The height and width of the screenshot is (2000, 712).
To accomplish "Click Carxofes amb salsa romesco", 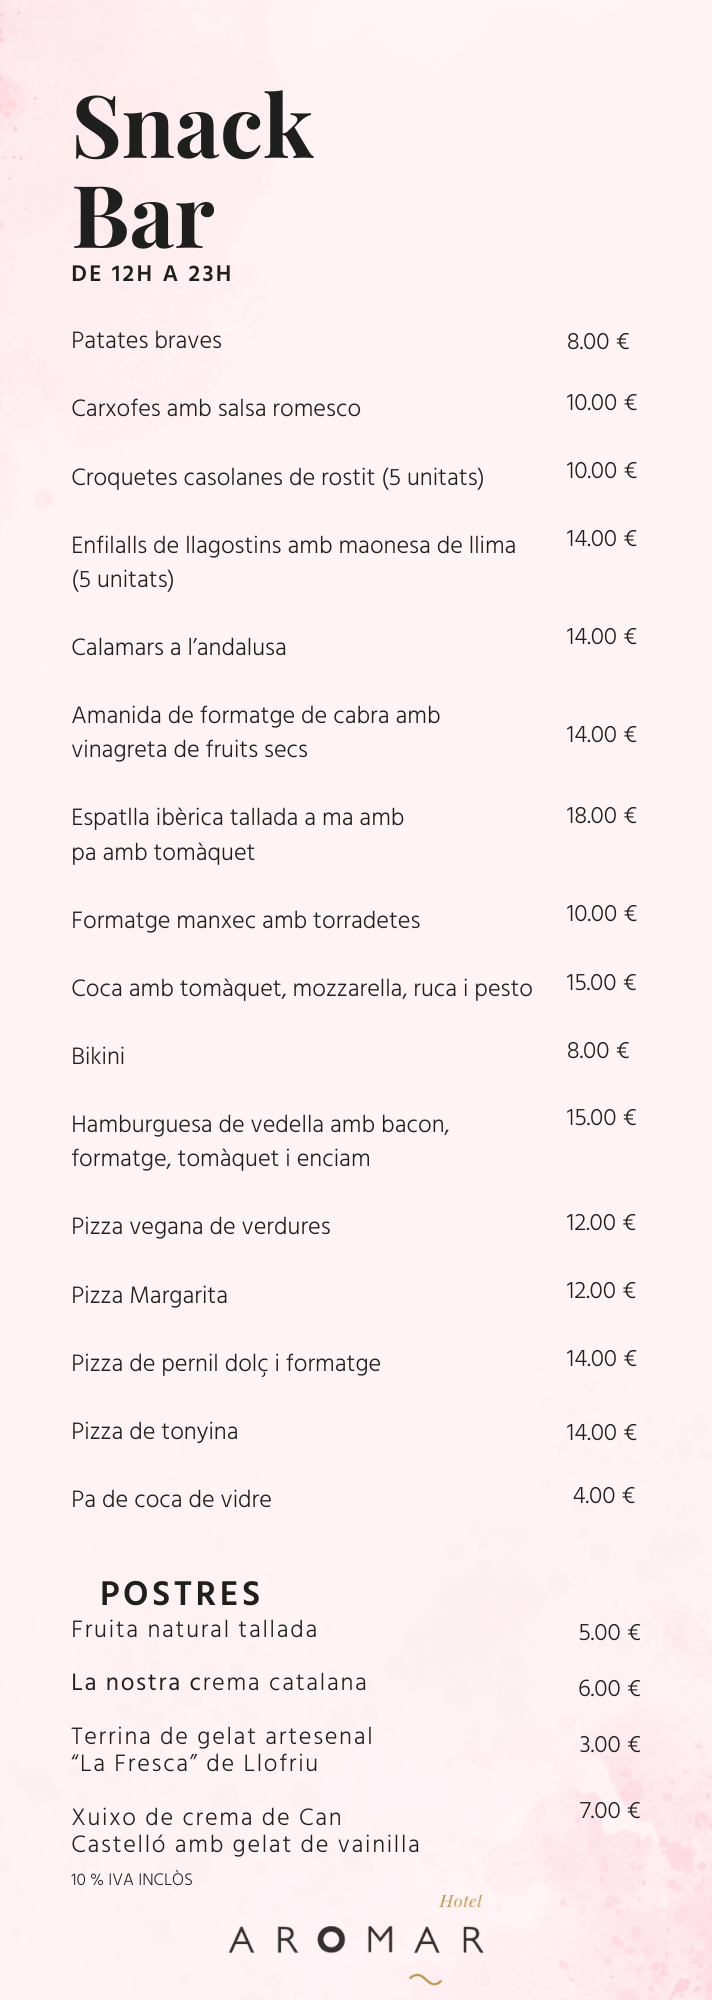I will [216, 408].
